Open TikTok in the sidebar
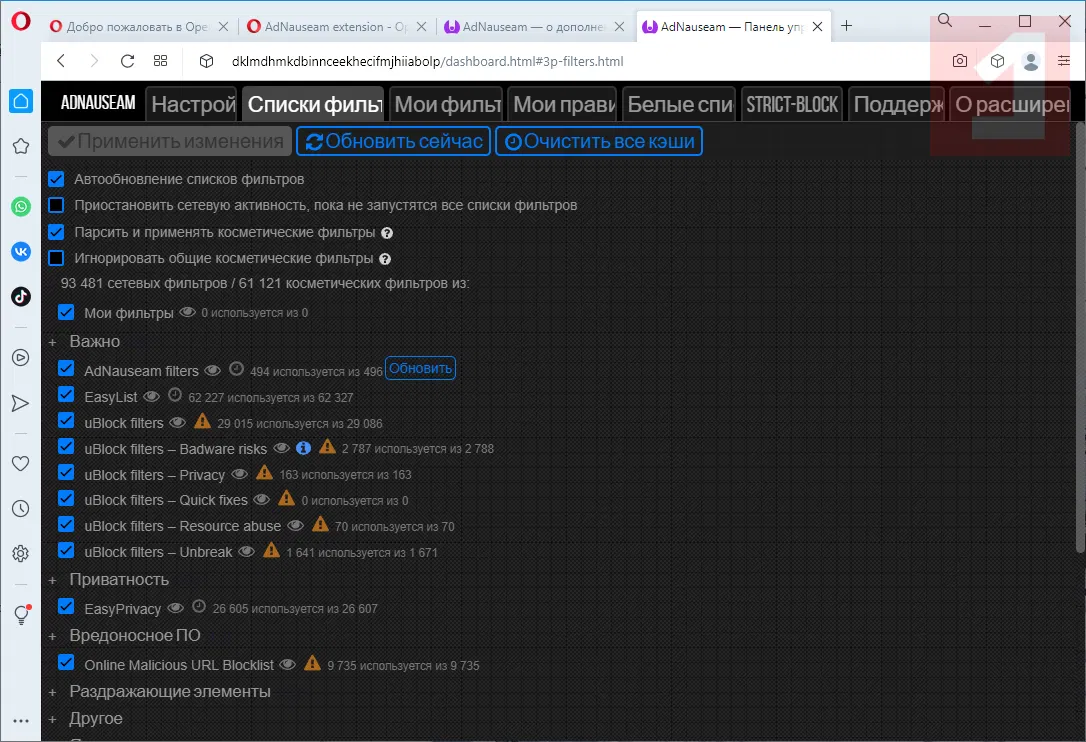The image size is (1086, 742). 21,297
